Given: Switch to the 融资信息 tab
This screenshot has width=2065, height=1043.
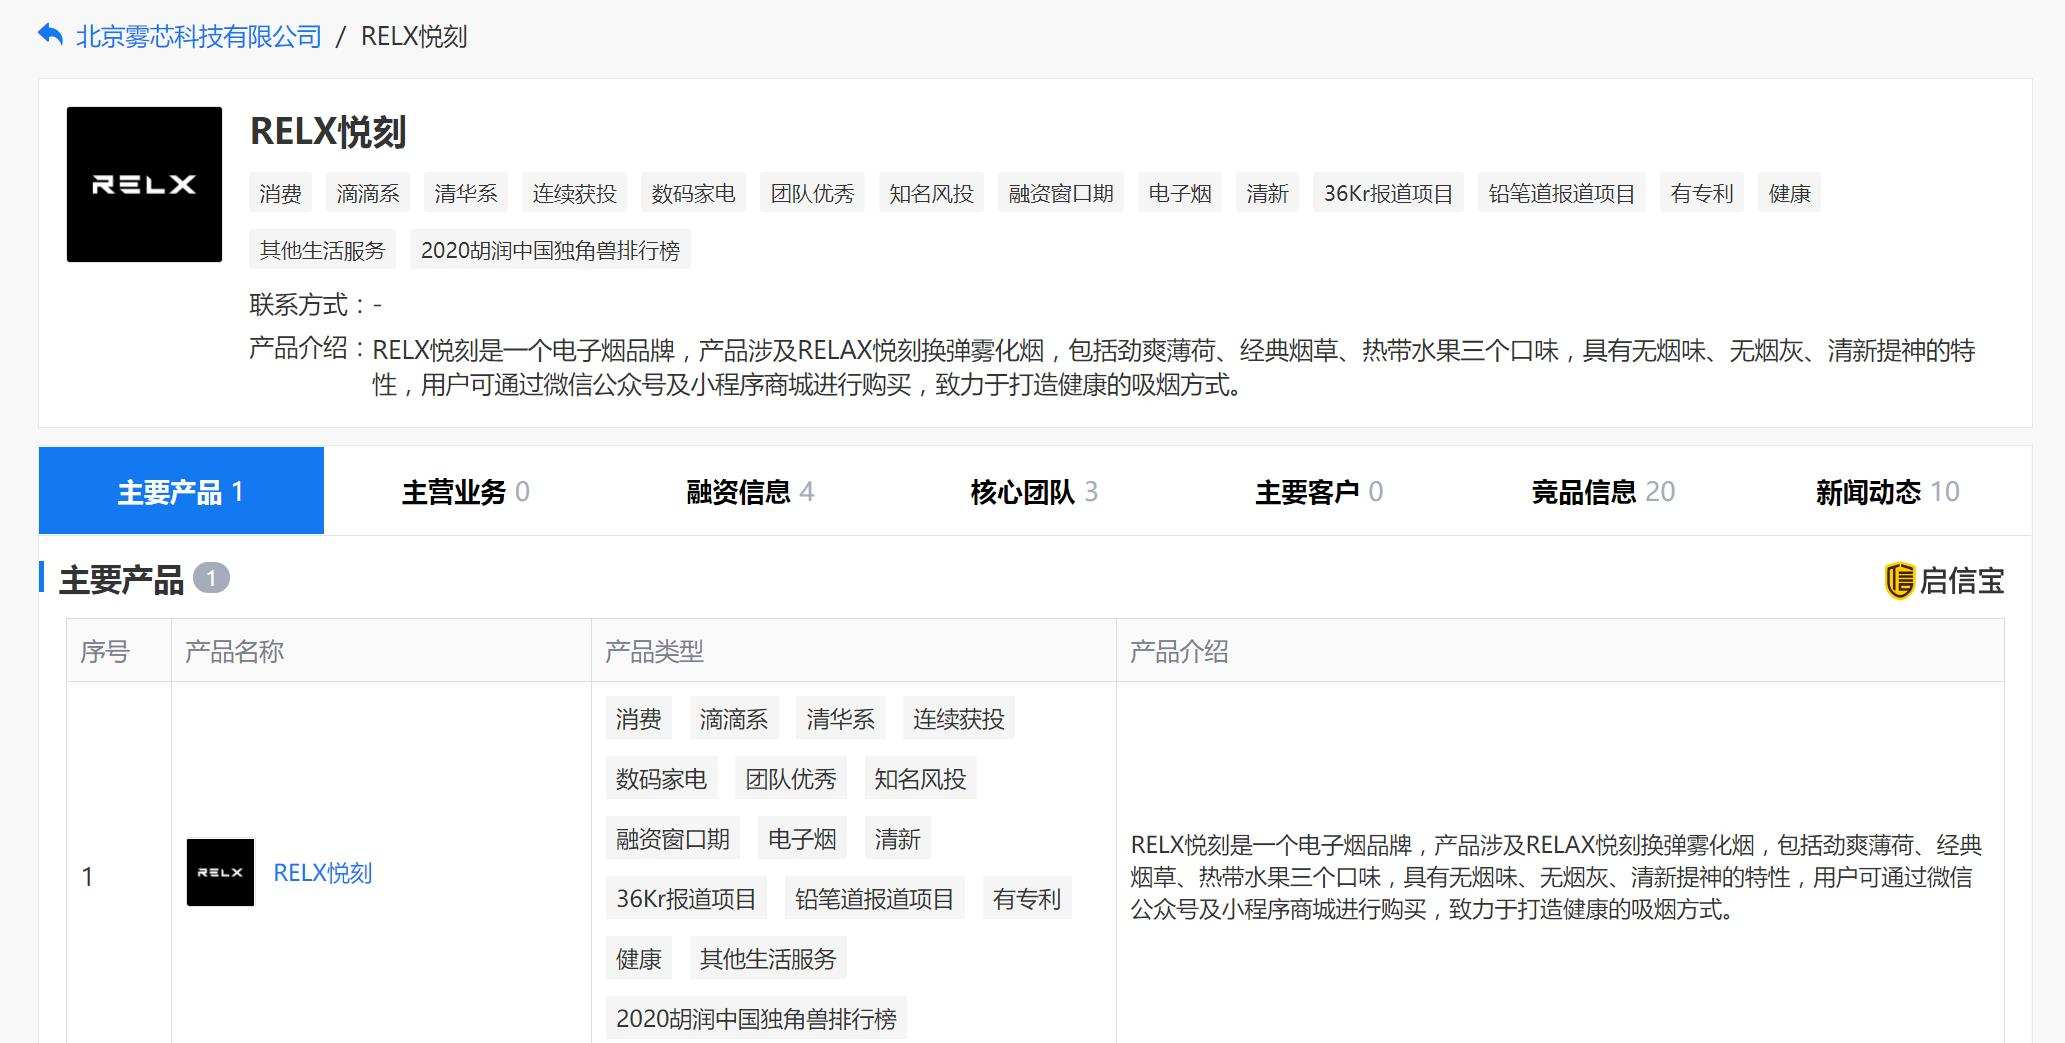Looking at the screenshot, I should pos(737,491).
